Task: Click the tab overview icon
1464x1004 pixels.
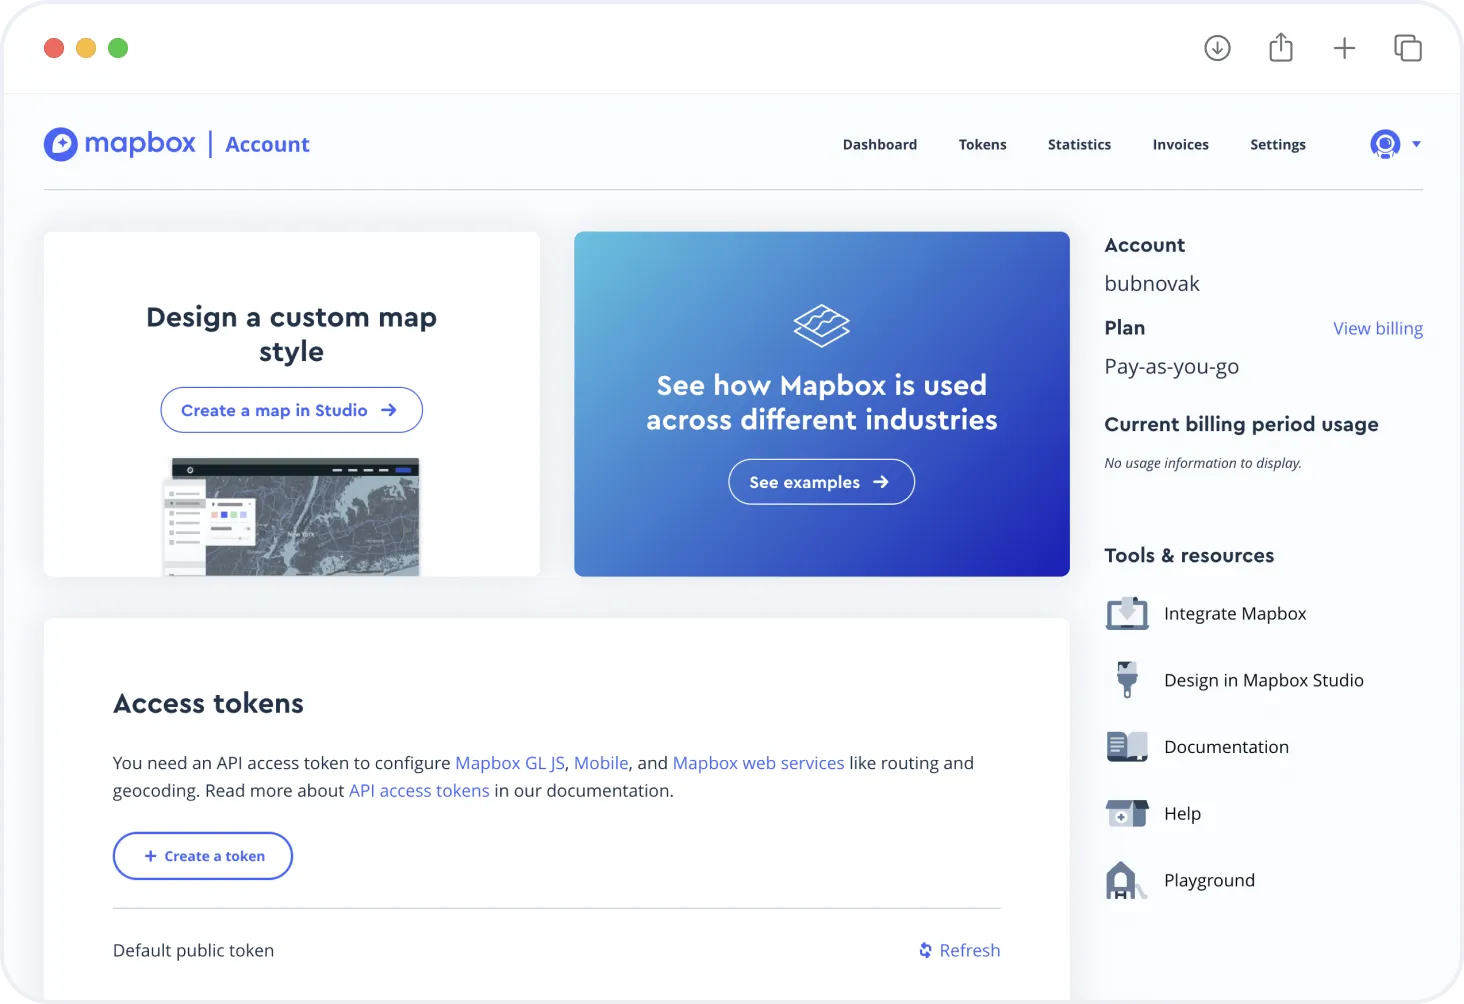Action: (x=1408, y=47)
